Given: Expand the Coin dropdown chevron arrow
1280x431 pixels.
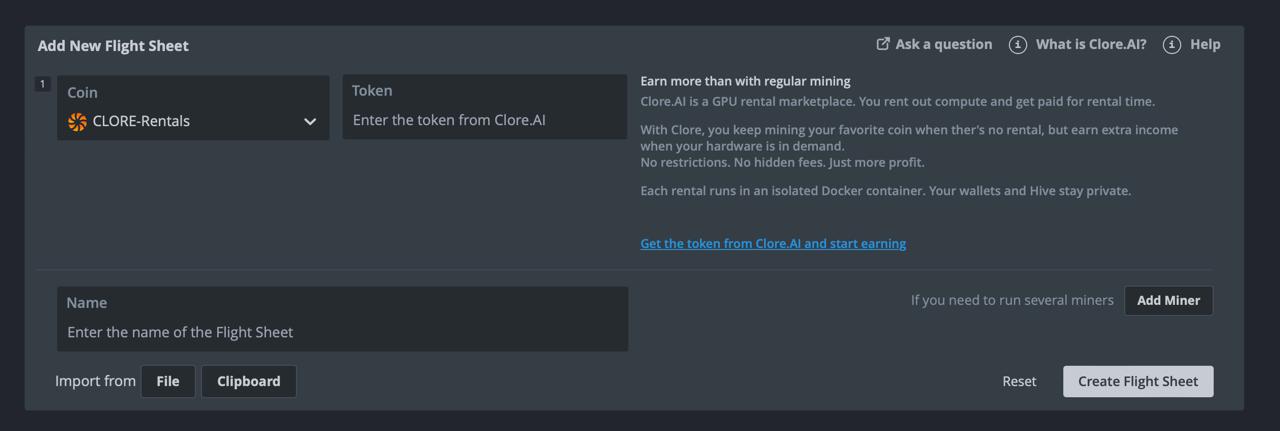Looking at the screenshot, I should point(310,122).
